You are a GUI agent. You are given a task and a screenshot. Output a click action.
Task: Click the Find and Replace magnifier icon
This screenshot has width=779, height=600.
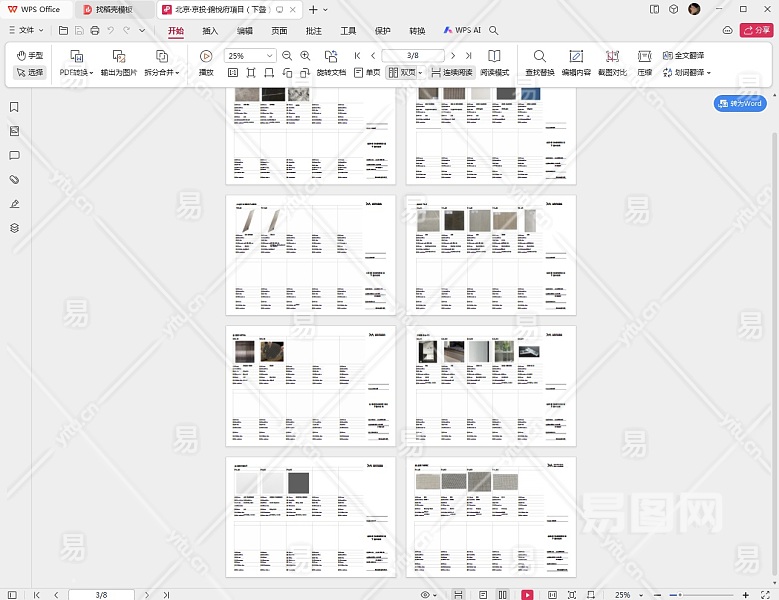539,57
